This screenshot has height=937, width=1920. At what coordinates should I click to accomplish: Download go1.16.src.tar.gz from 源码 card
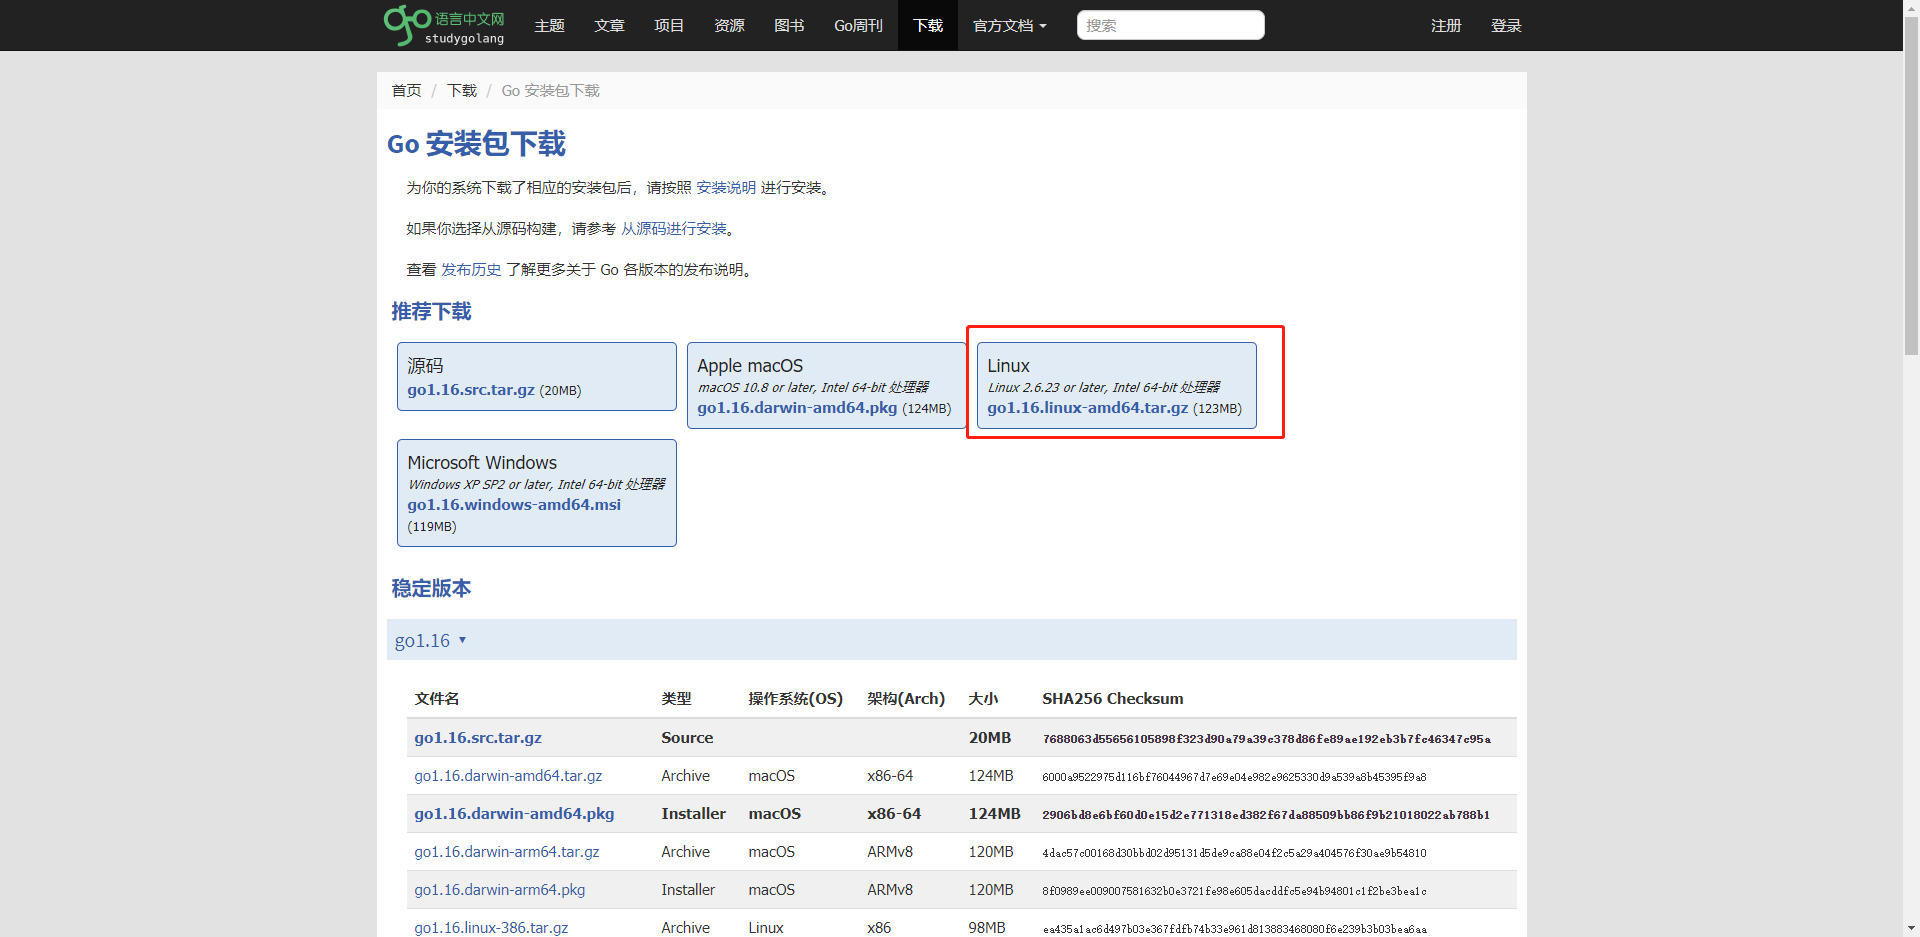(471, 389)
